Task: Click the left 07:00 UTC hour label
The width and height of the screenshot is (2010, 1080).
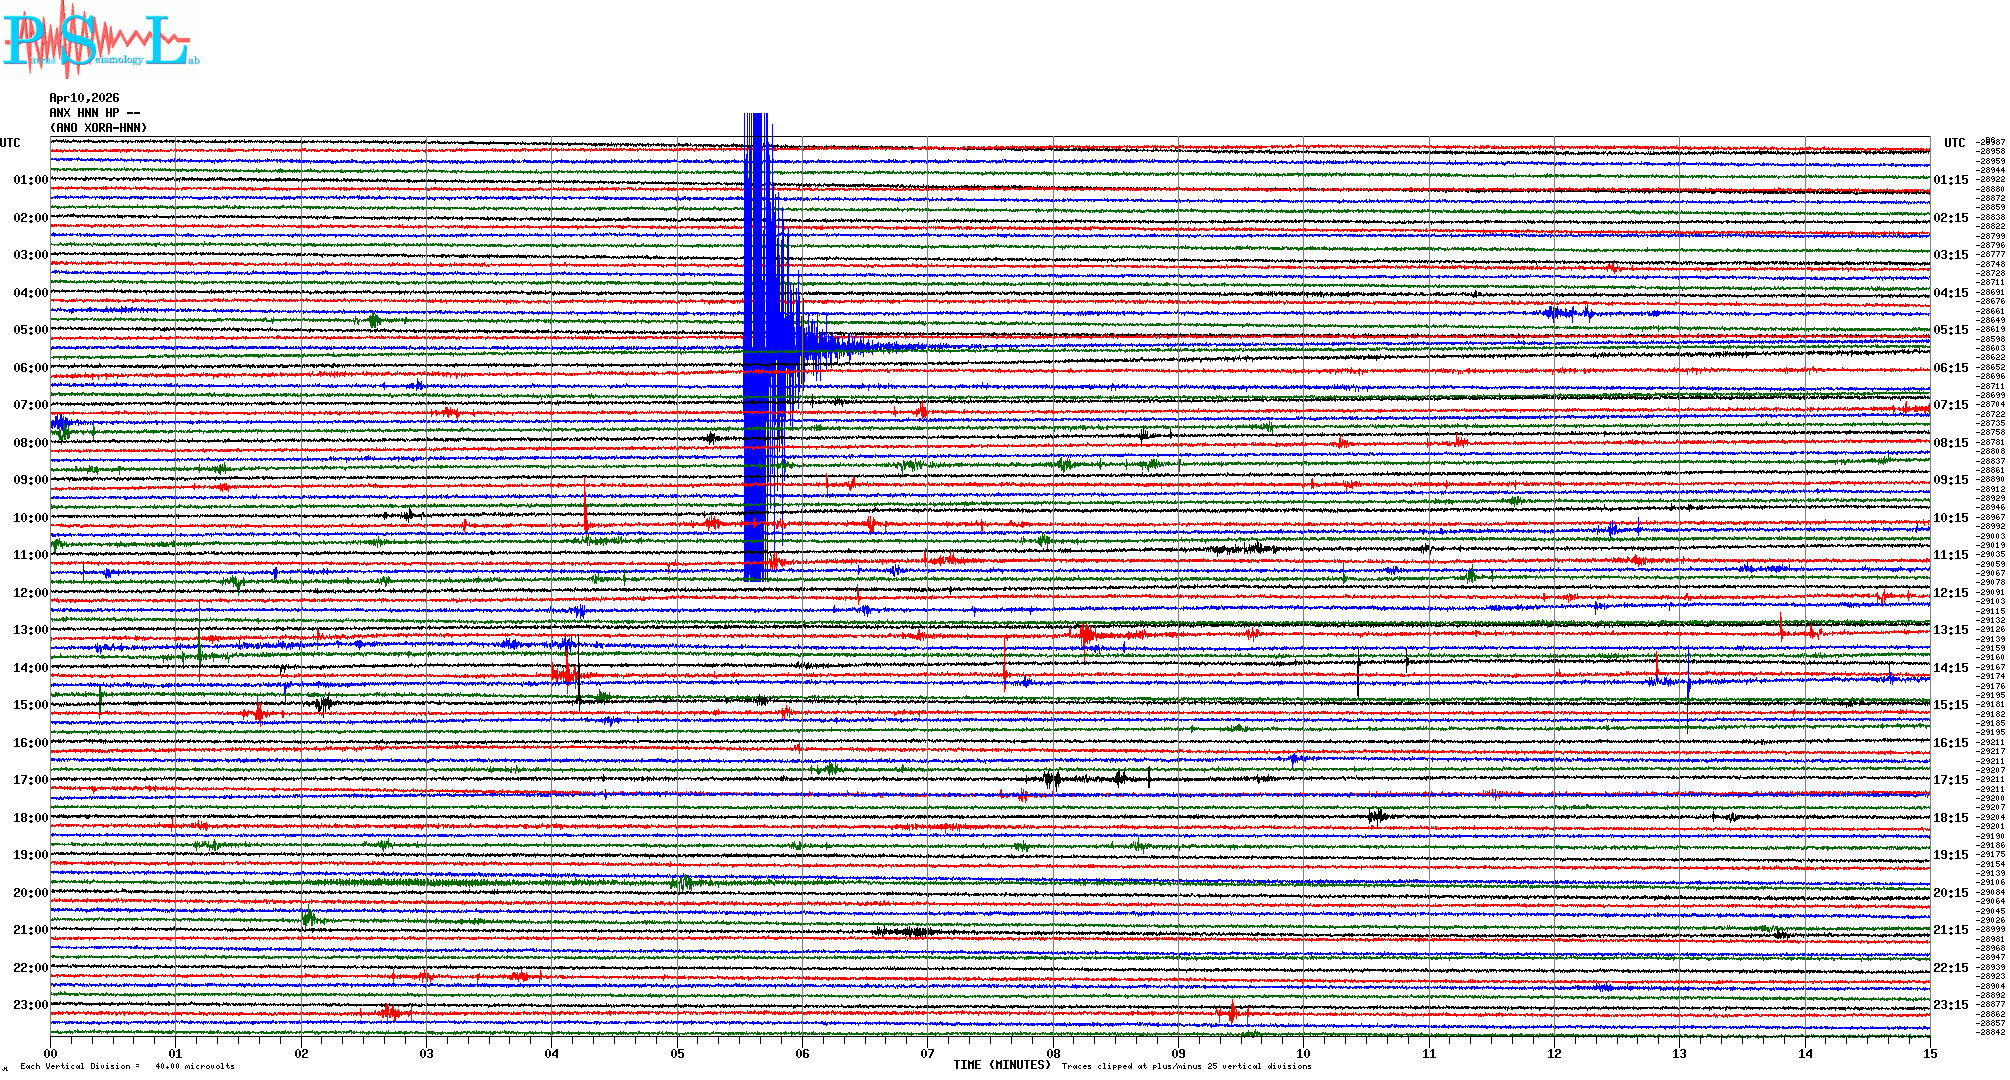Action: tap(30, 405)
